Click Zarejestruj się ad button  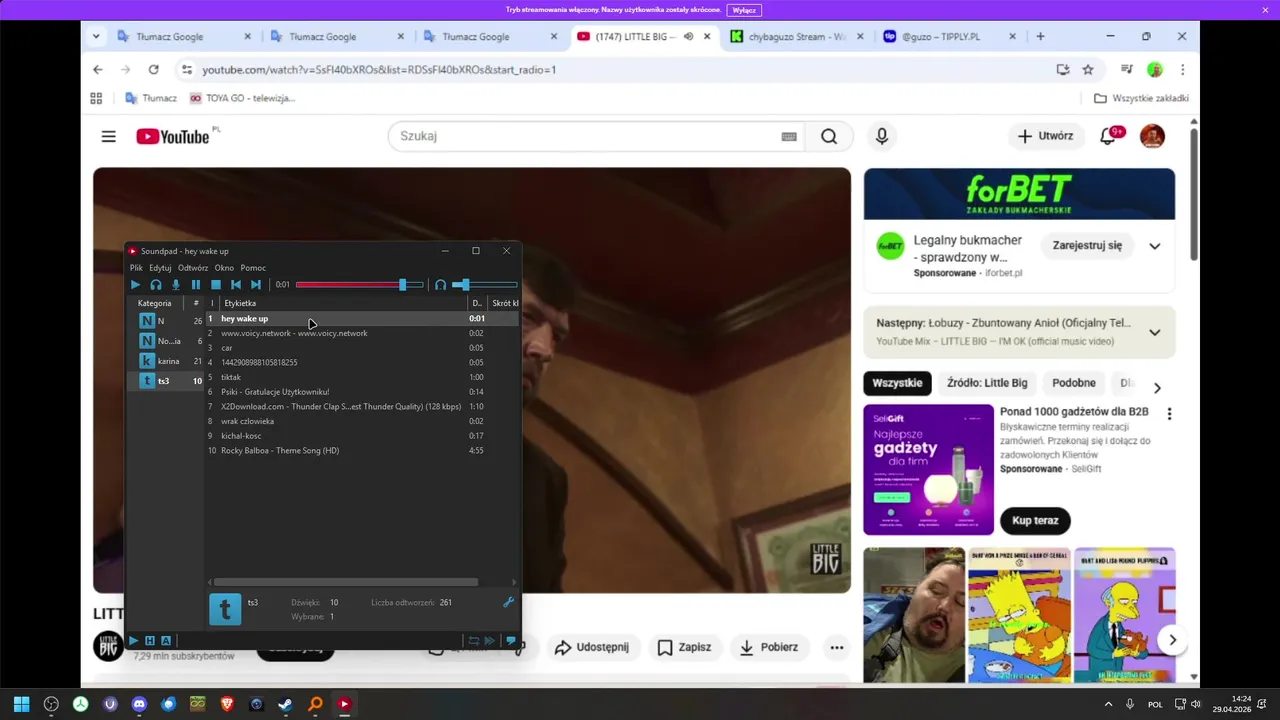1087,245
